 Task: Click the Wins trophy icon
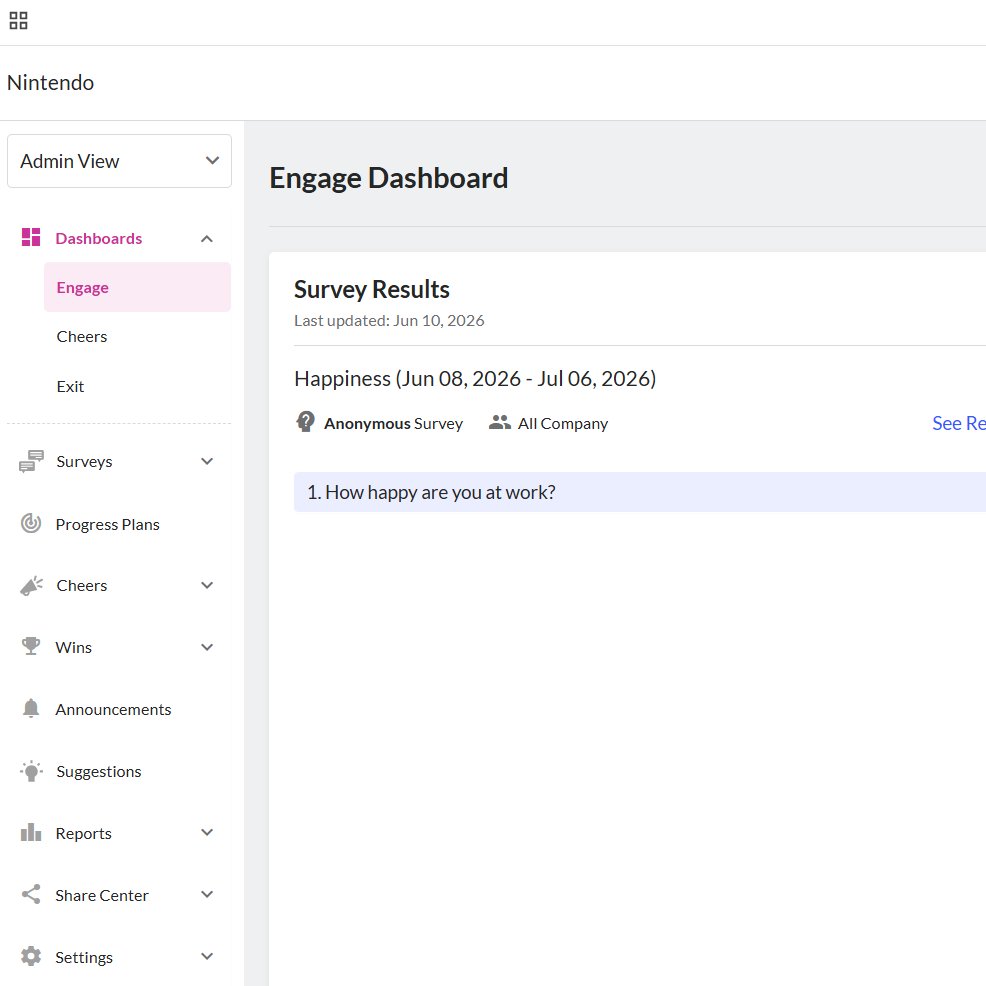click(x=31, y=646)
